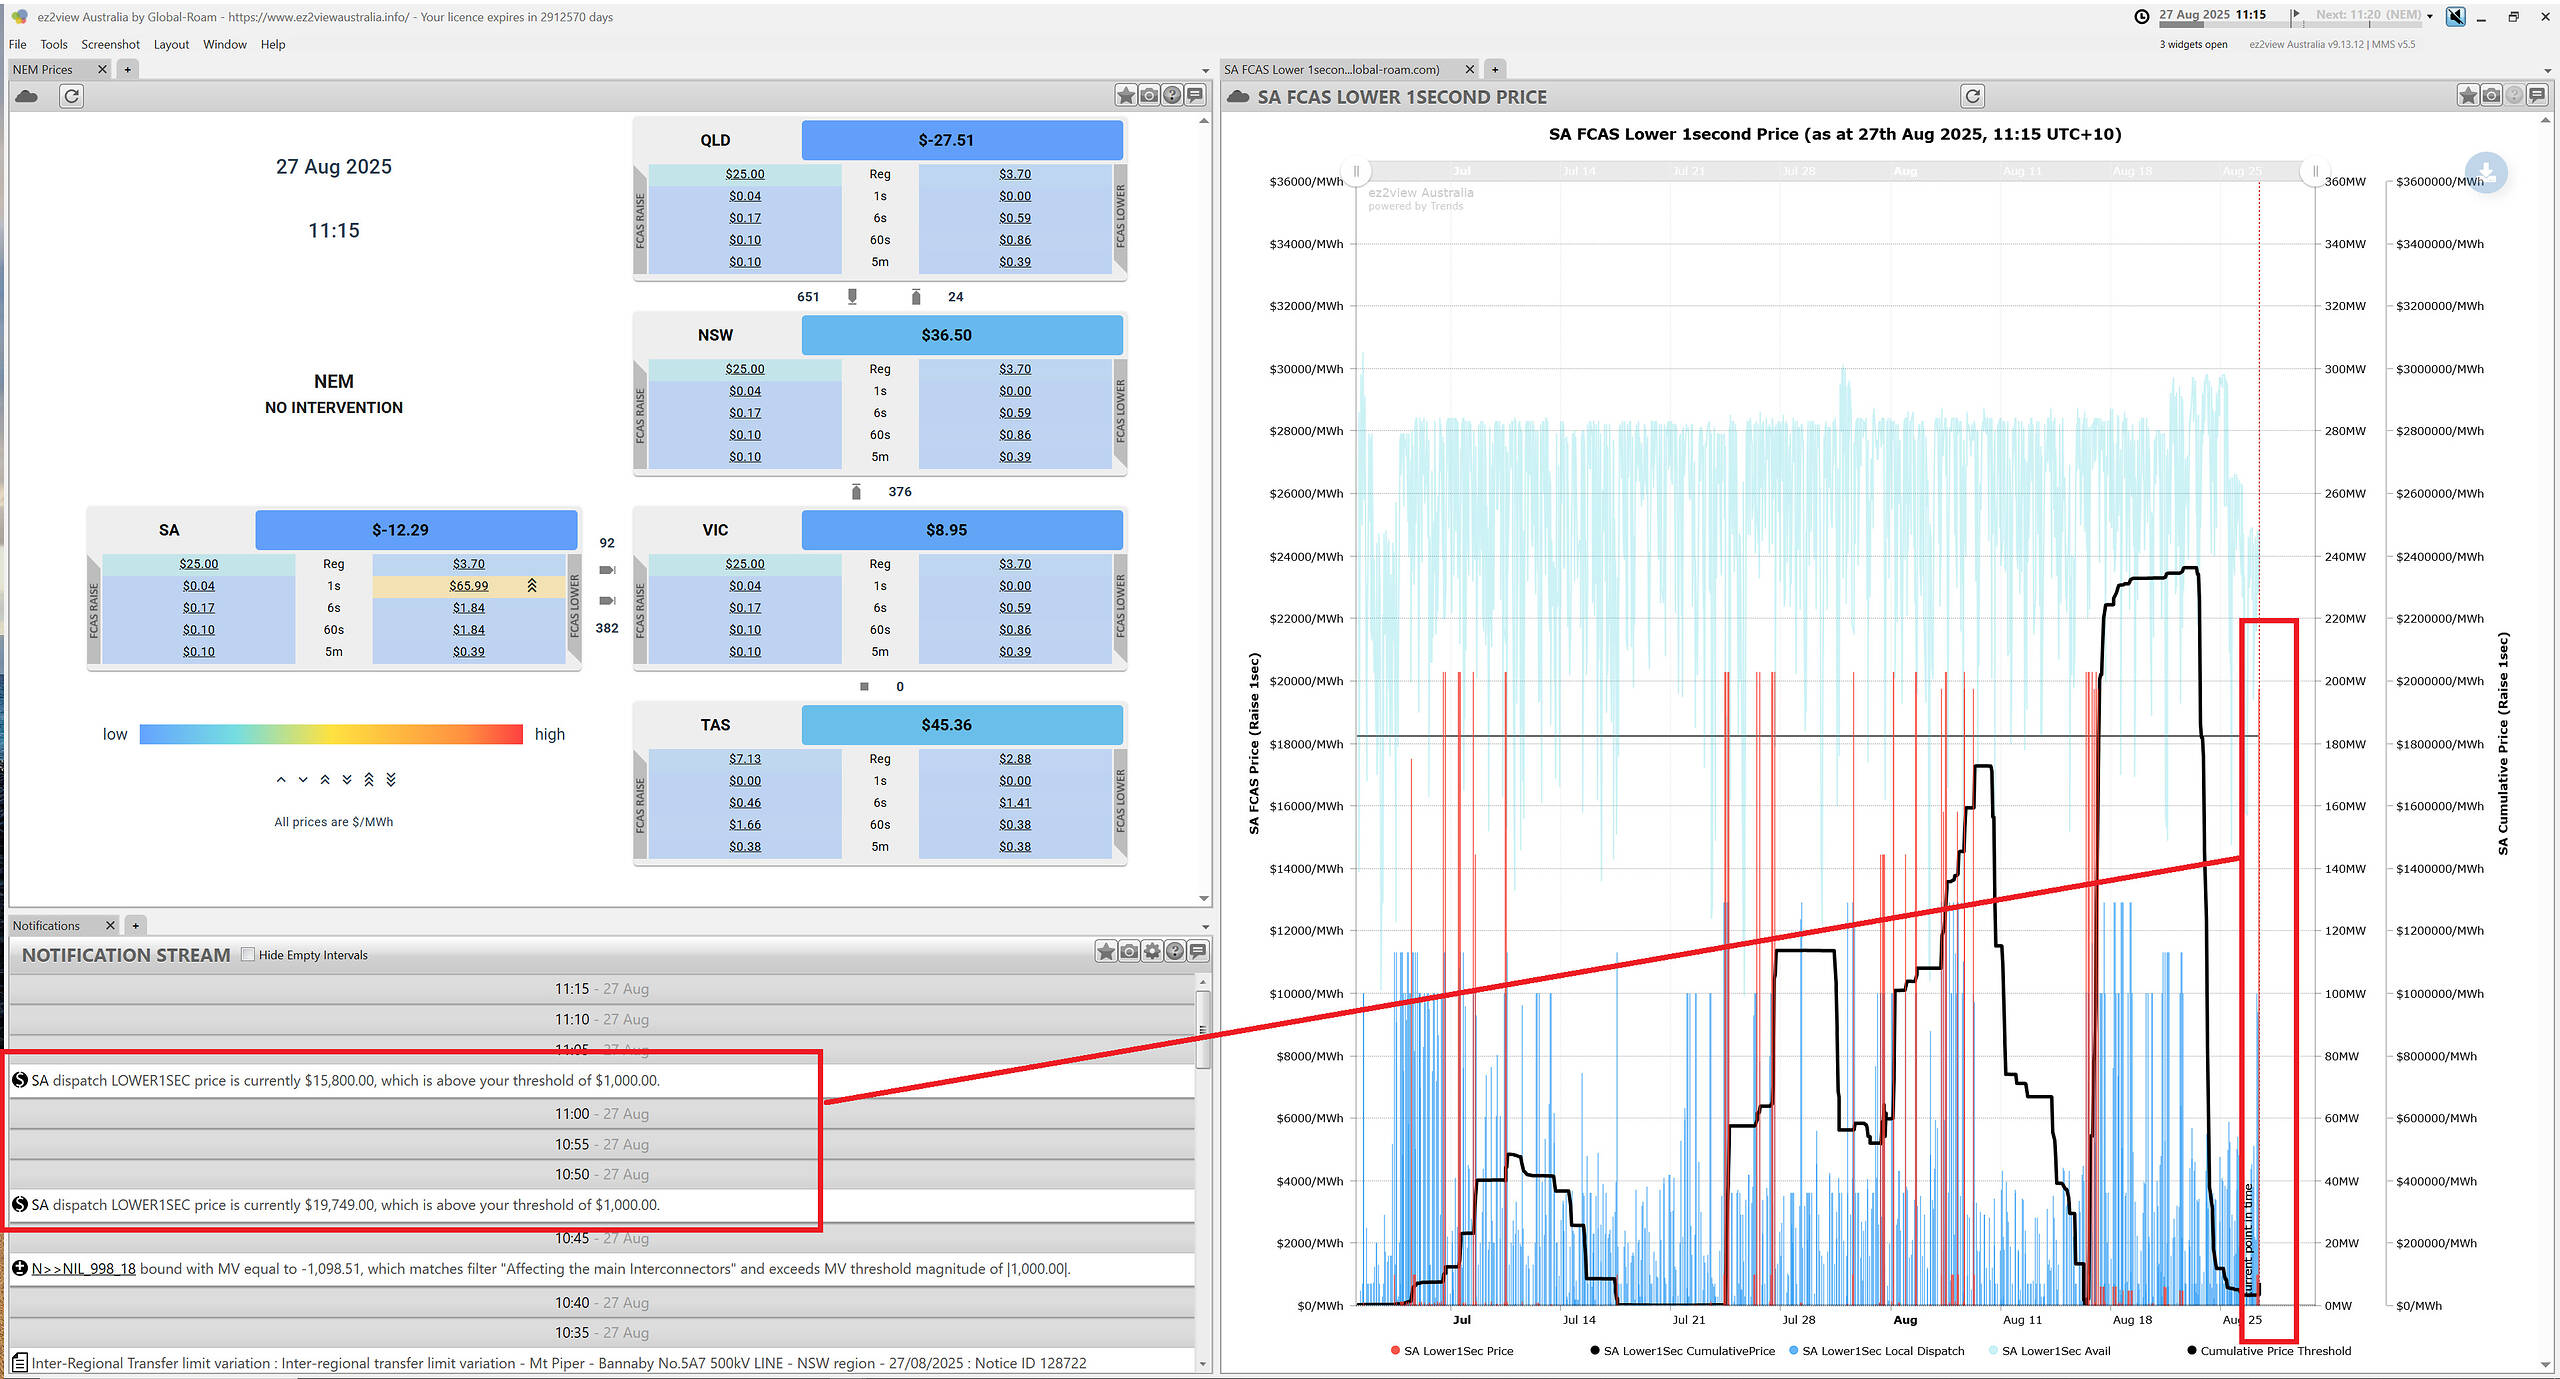Open the tab list dropdown for SA FCAS panel

click(x=2546, y=71)
